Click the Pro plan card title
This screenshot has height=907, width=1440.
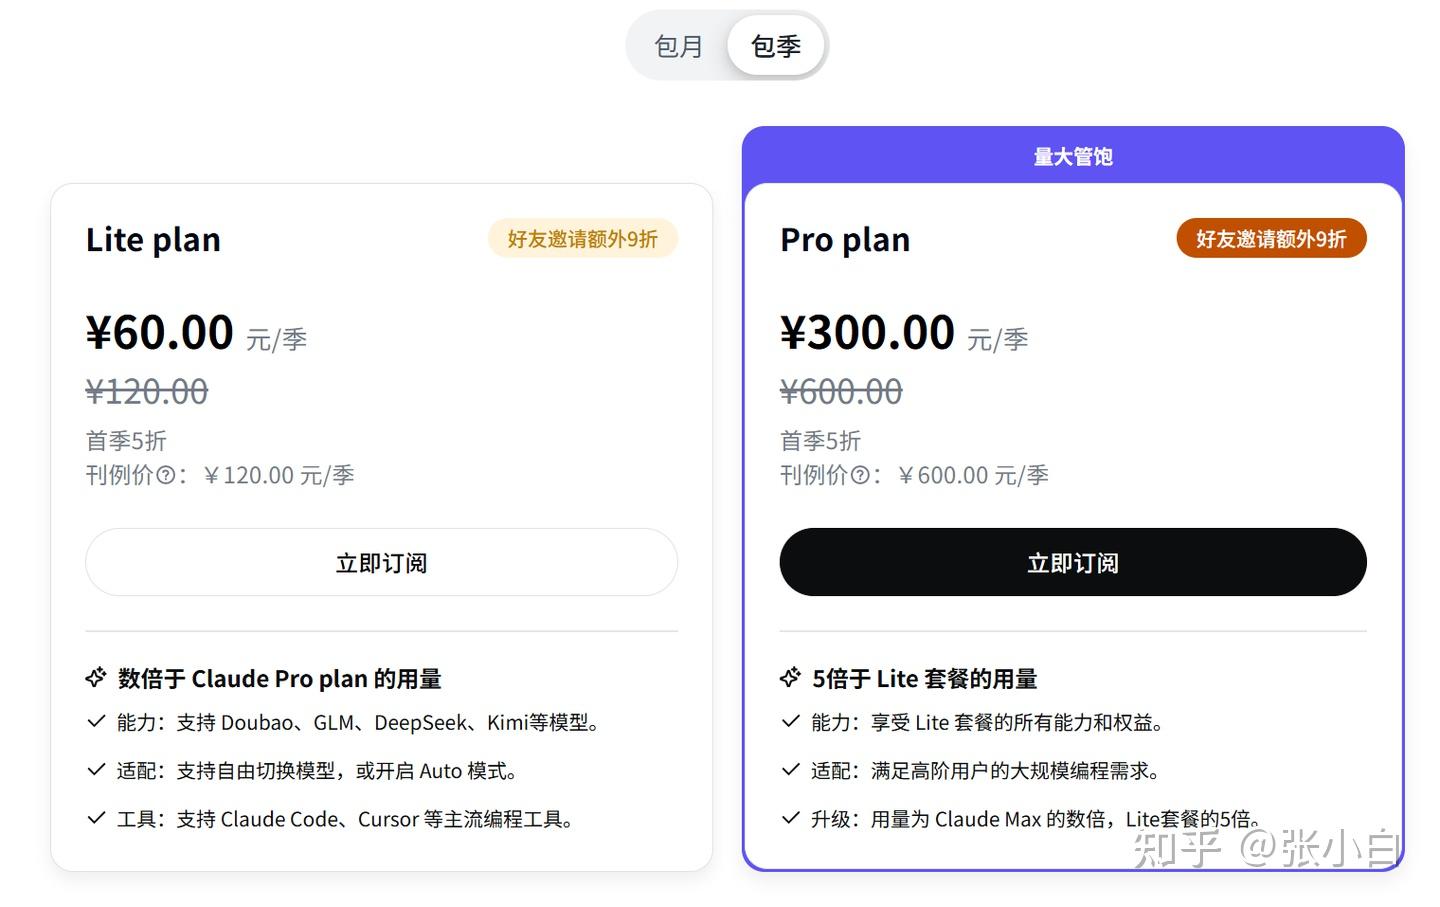tap(845, 240)
